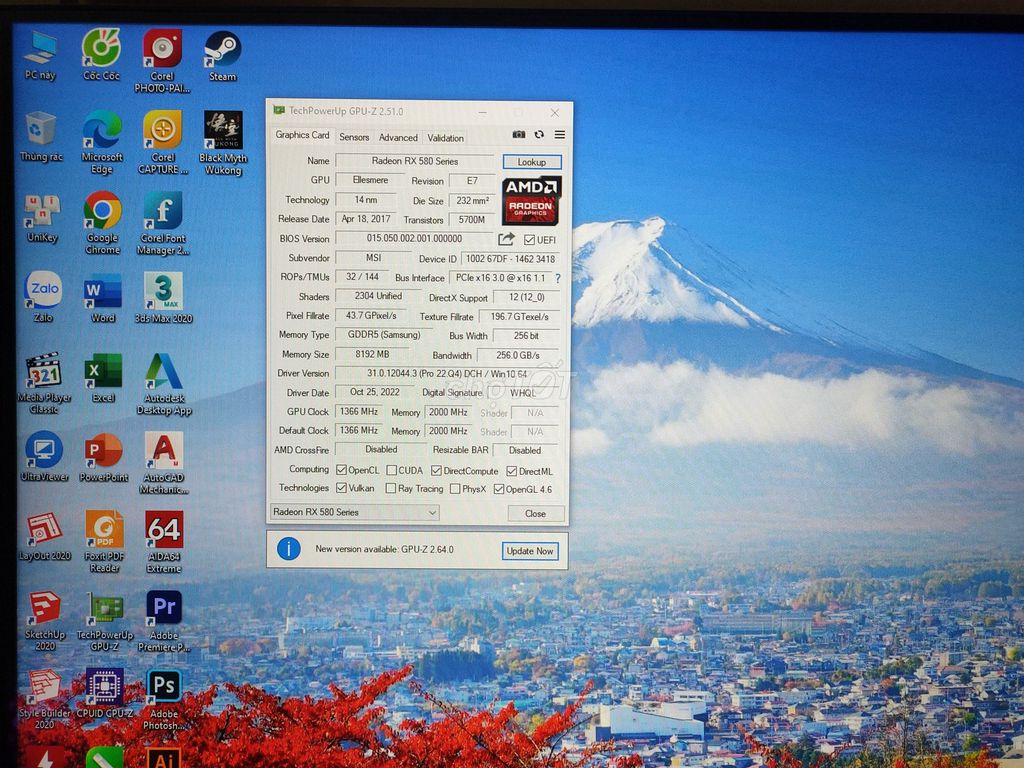Click the Lookup button
This screenshot has width=1024, height=768.
coord(531,161)
